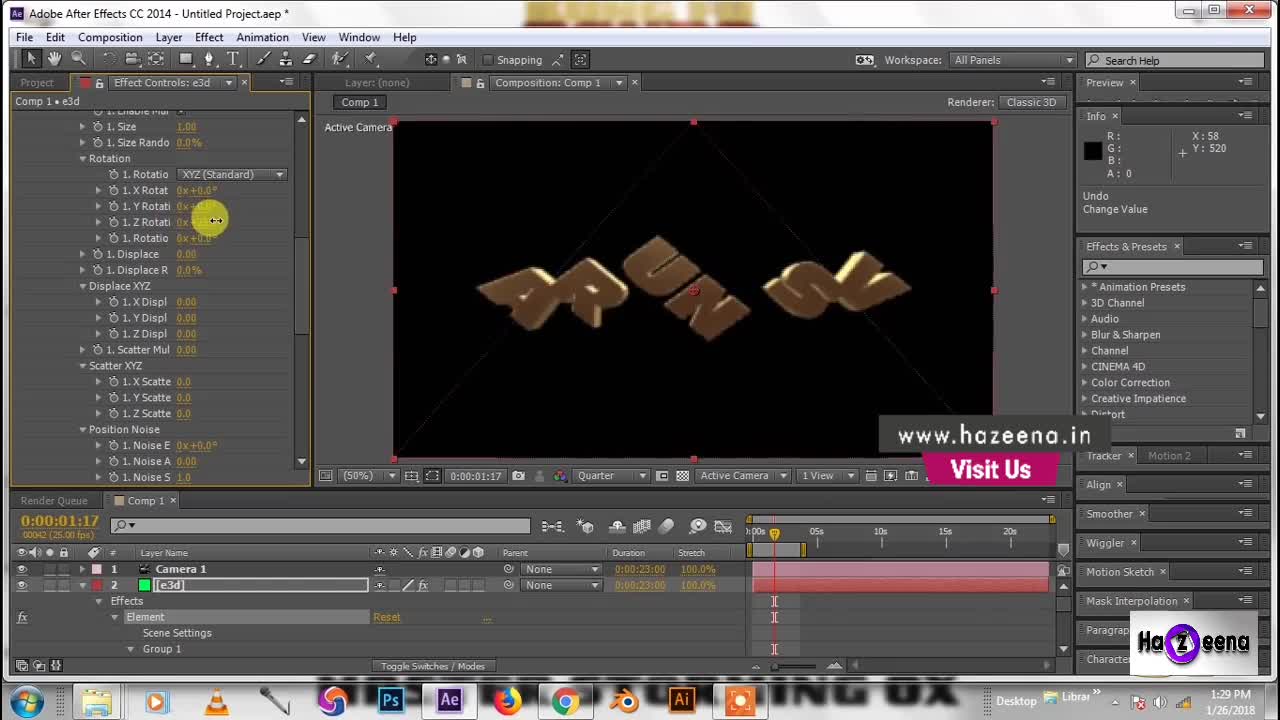Collapse the Rotation property group
Viewport: 1280px width, 720px height.
[x=83, y=159]
